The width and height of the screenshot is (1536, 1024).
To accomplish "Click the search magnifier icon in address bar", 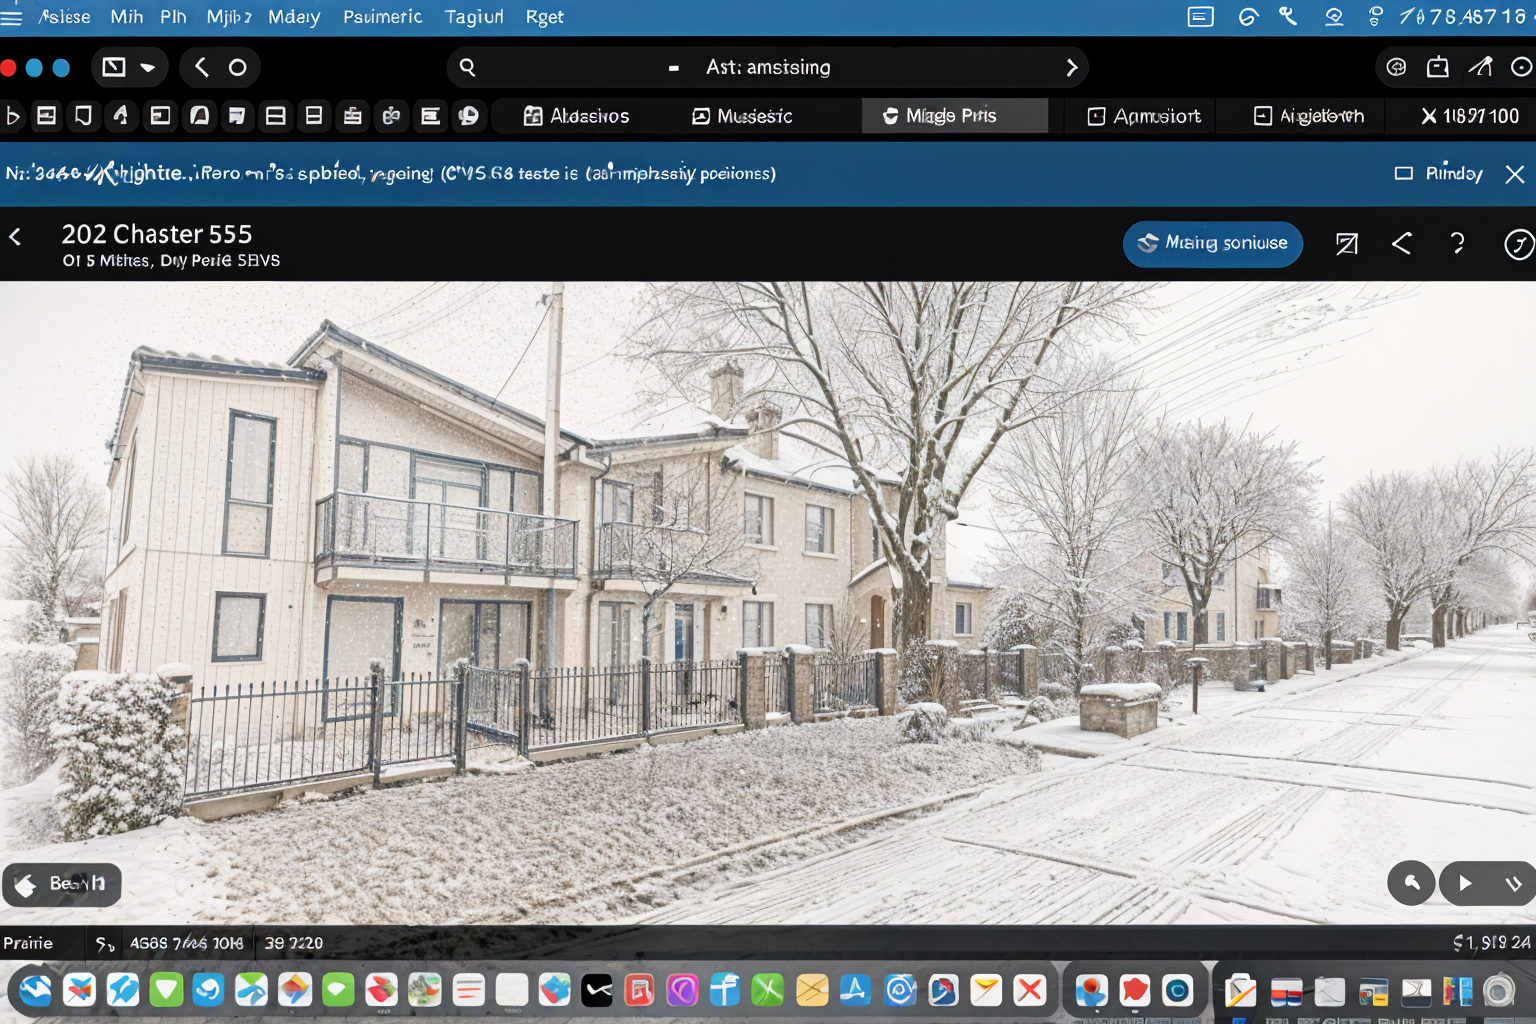I will 467,67.
